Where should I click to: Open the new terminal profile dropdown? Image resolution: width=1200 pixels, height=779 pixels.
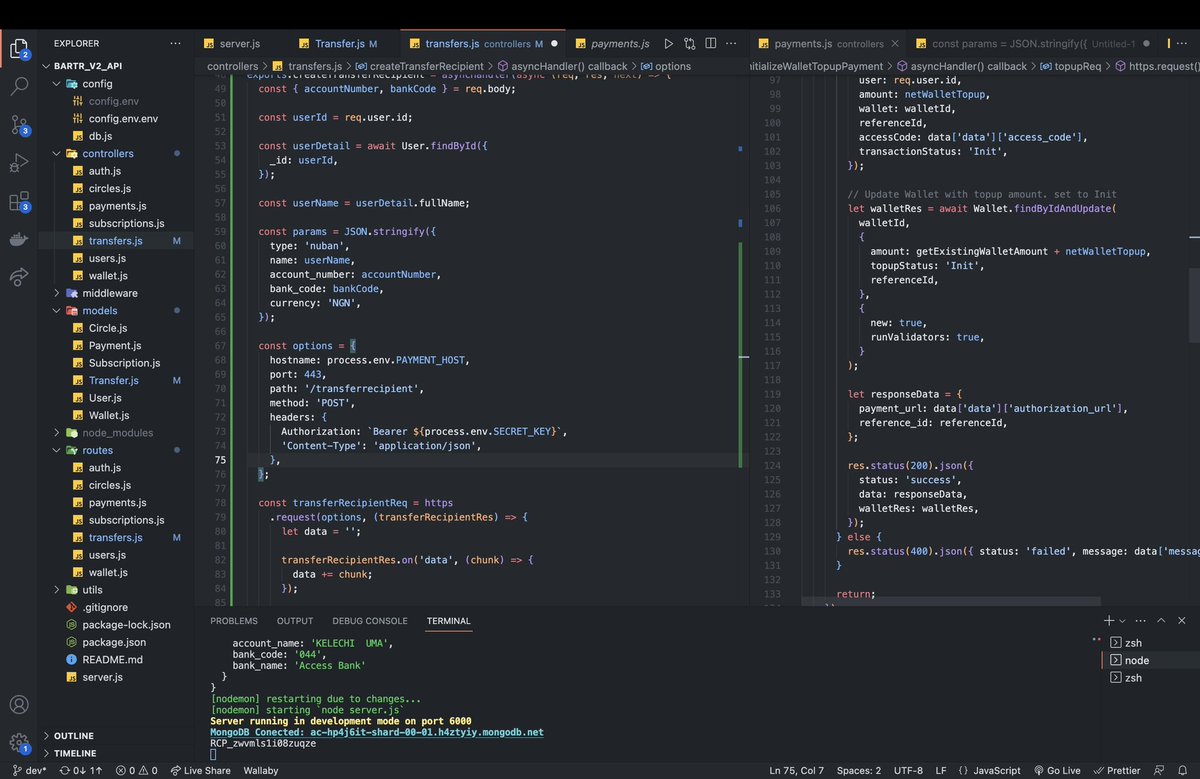1122,621
